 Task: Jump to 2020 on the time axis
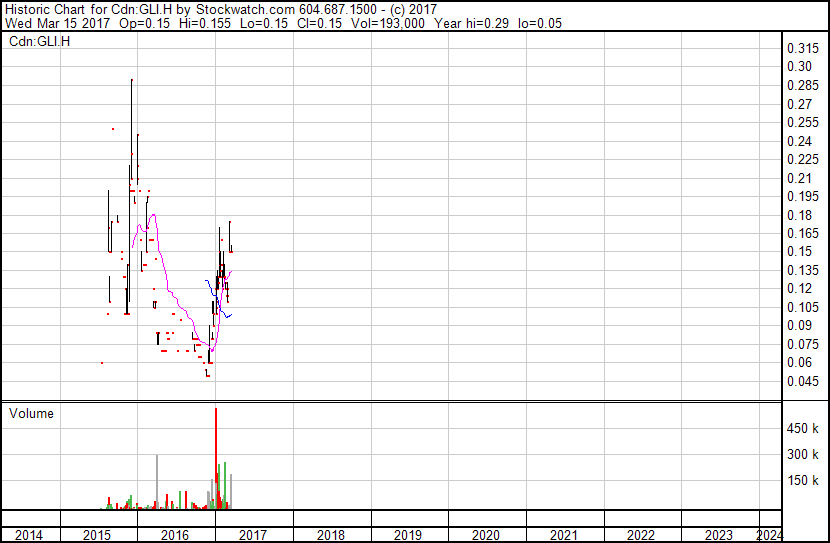[x=486, y=535]
